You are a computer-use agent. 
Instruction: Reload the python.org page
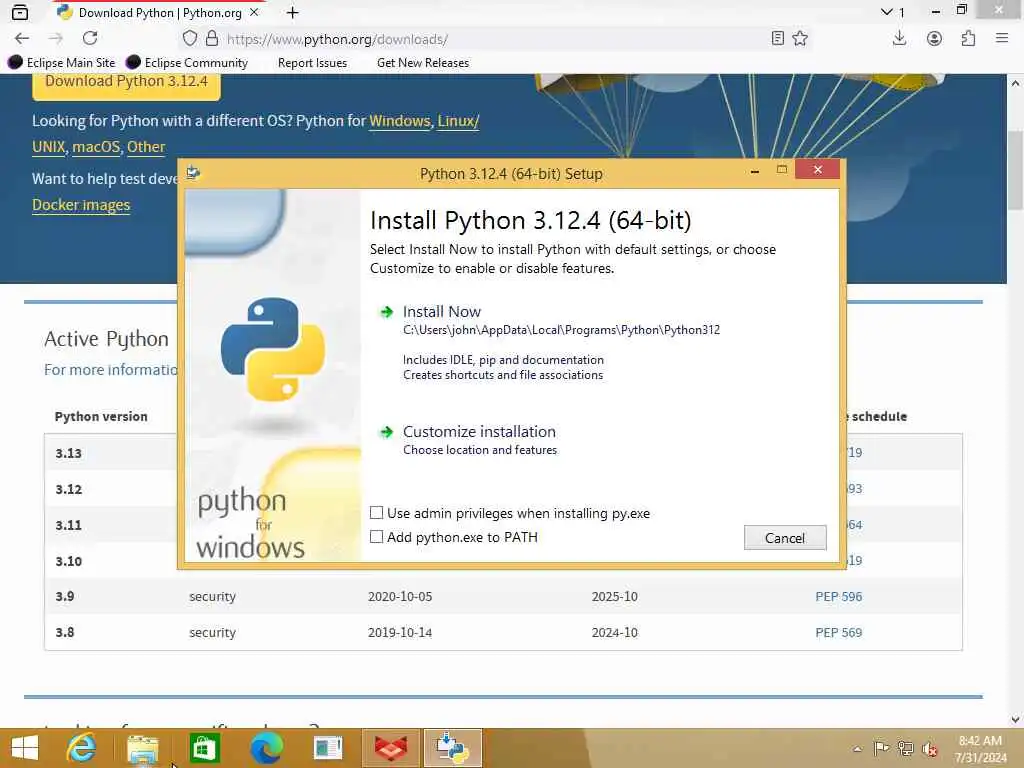tap(90, 39)
